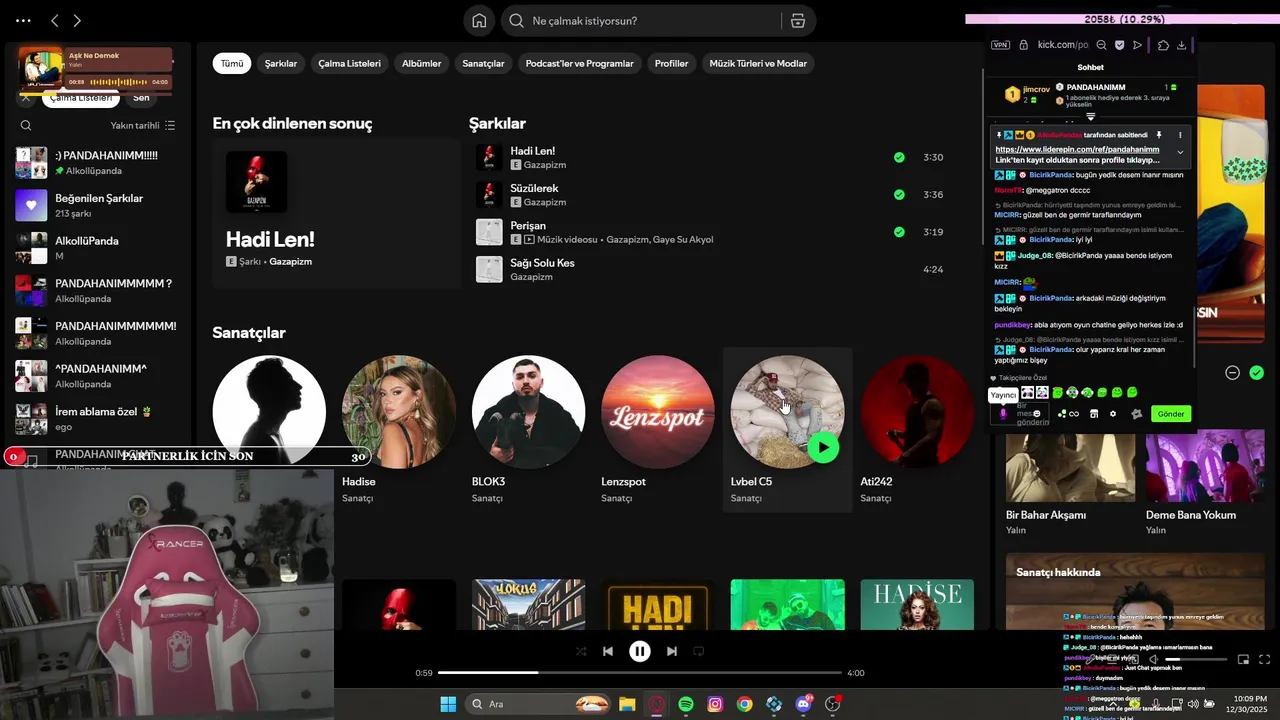
Task: Toggle shuffle in player bar
Action: click(x=581, y=651)
